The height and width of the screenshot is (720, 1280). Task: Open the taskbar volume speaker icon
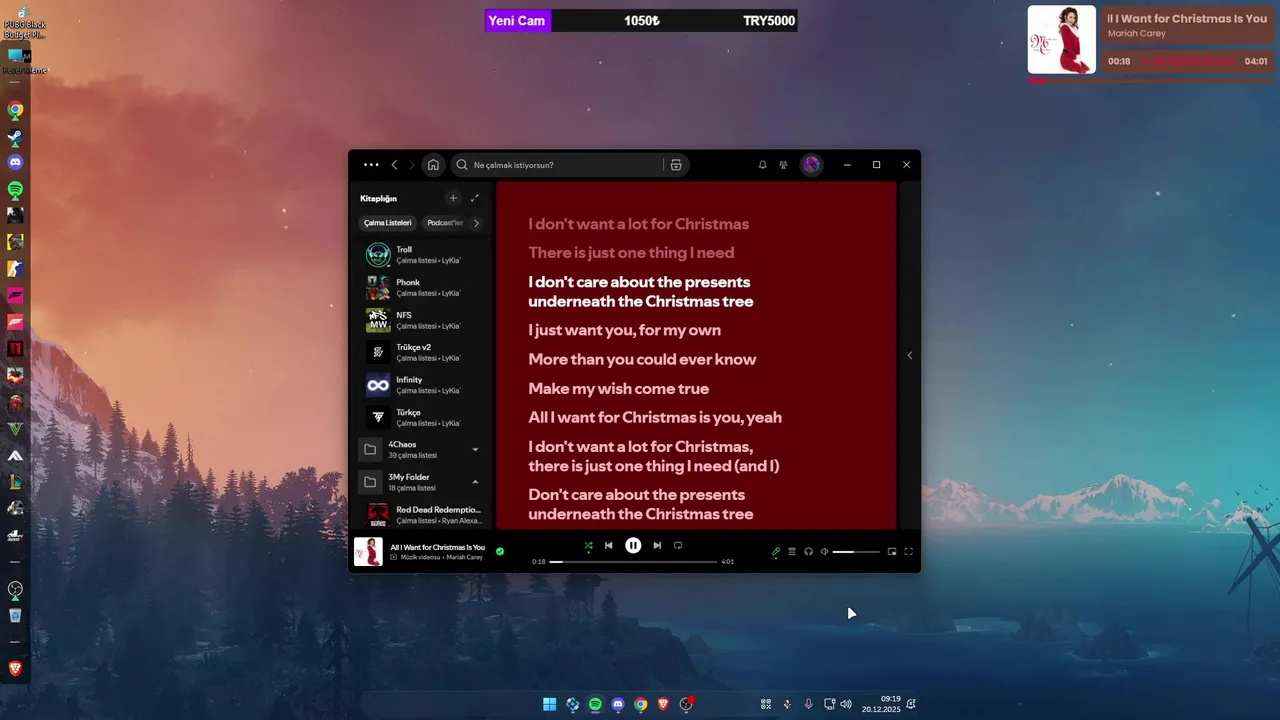846,704
